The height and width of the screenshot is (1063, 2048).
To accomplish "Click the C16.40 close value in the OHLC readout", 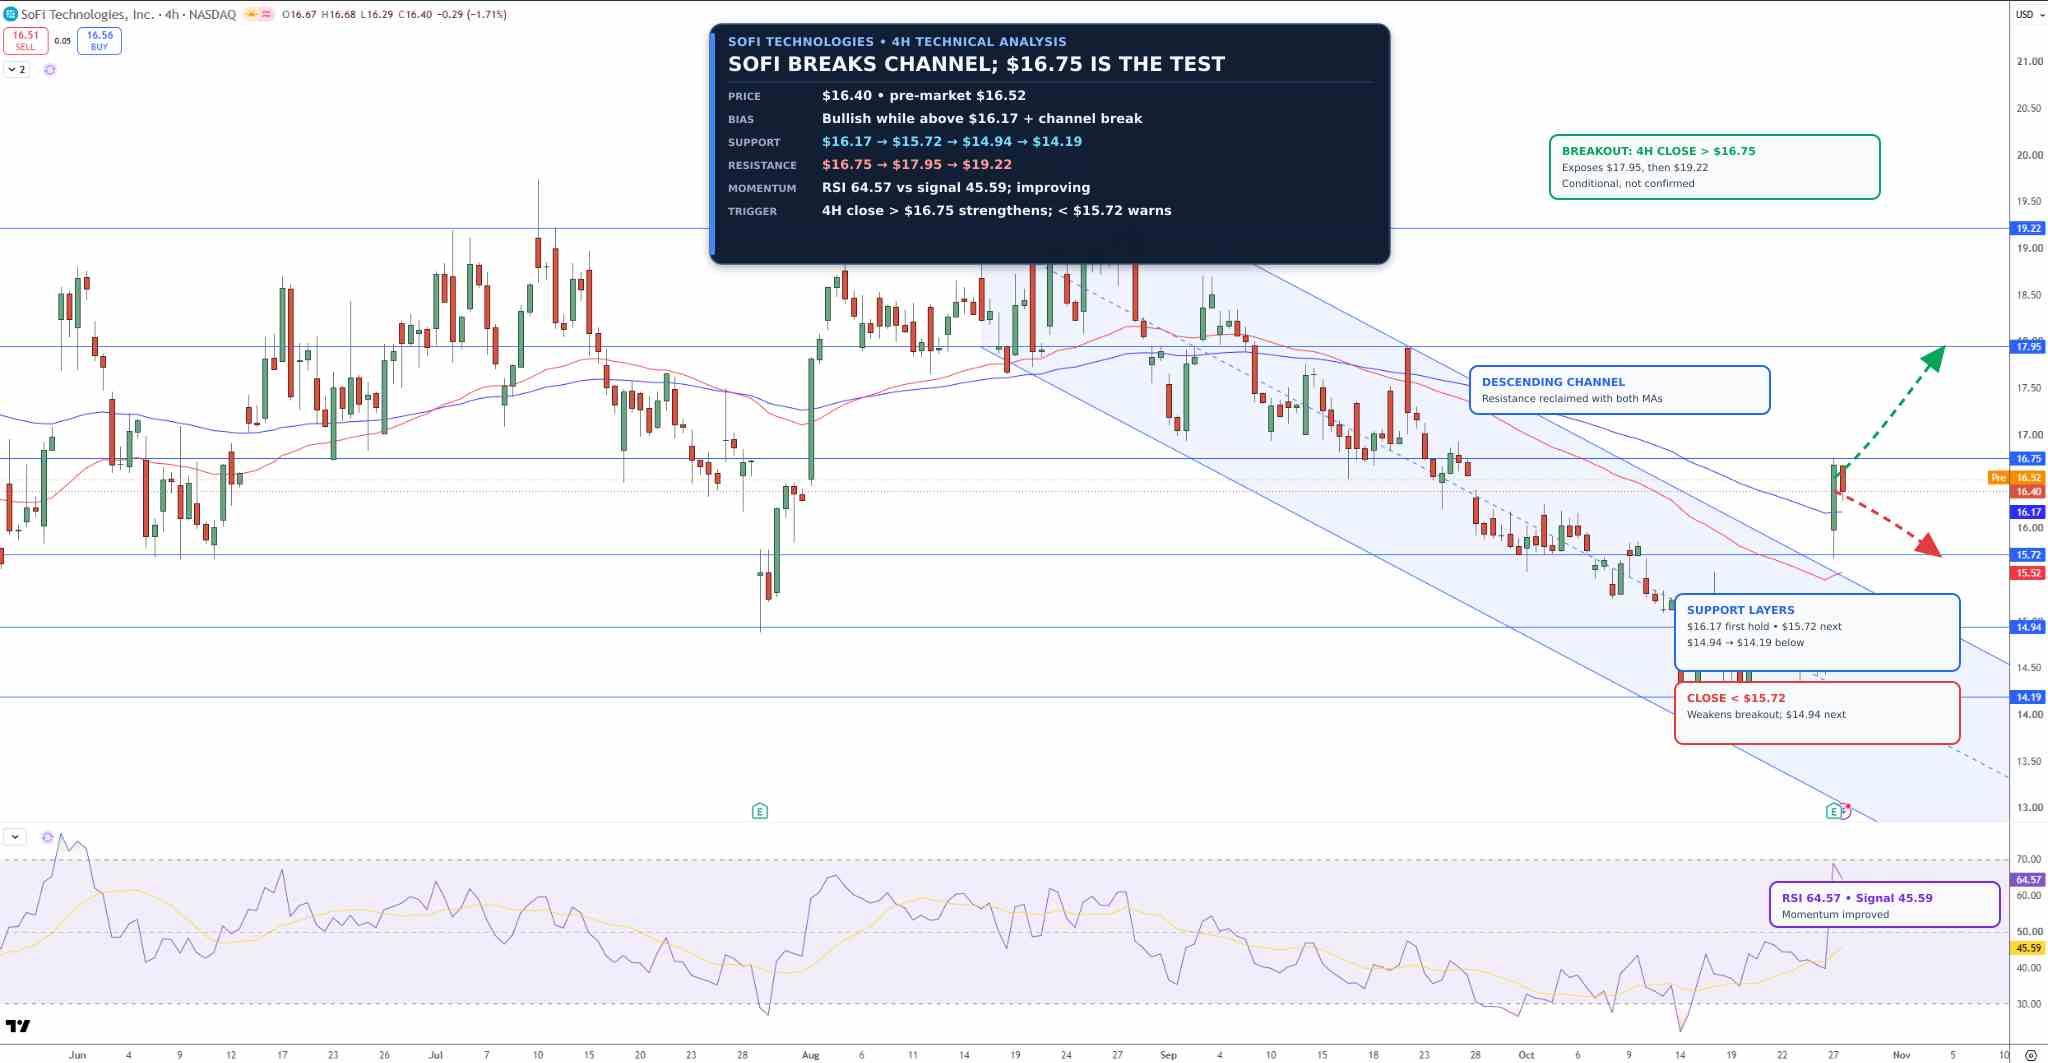I will click(415, 14).
